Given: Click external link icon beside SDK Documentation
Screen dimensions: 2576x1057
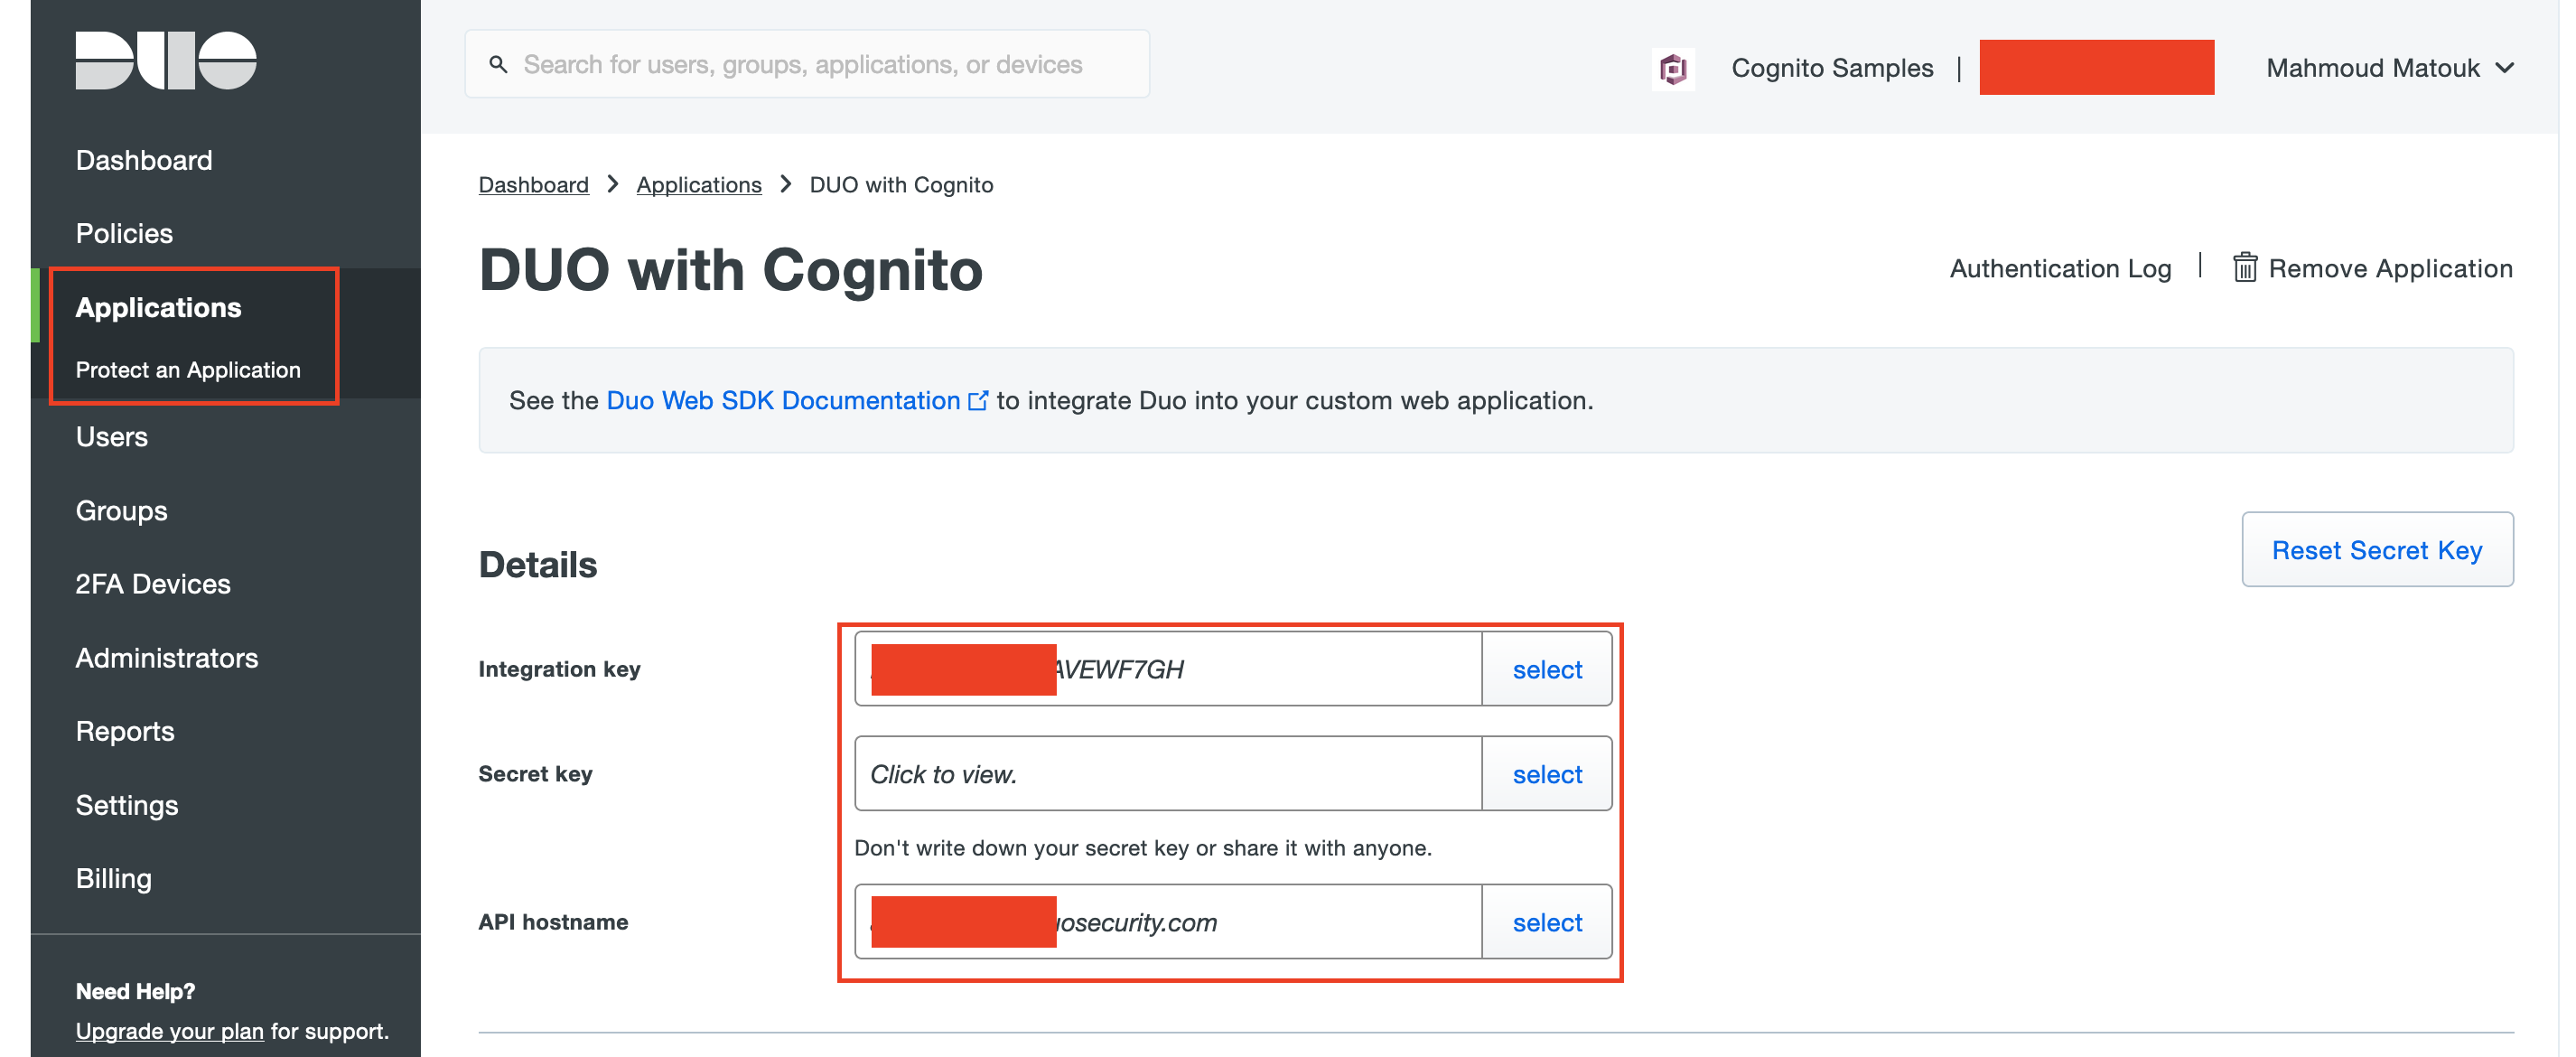Looking at the screenshot, I should pos(978,400).
